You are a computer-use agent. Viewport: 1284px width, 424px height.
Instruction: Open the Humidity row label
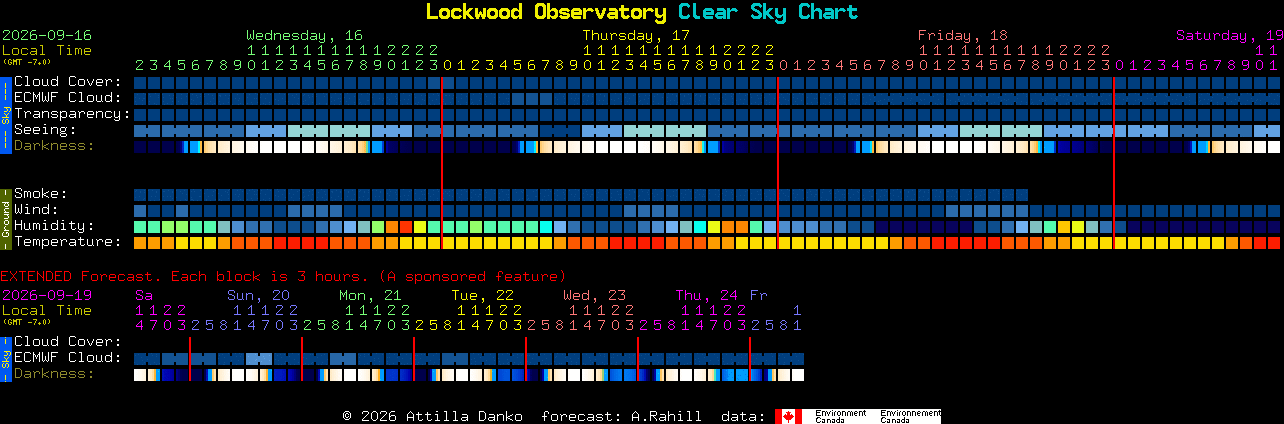coord(54,226)
